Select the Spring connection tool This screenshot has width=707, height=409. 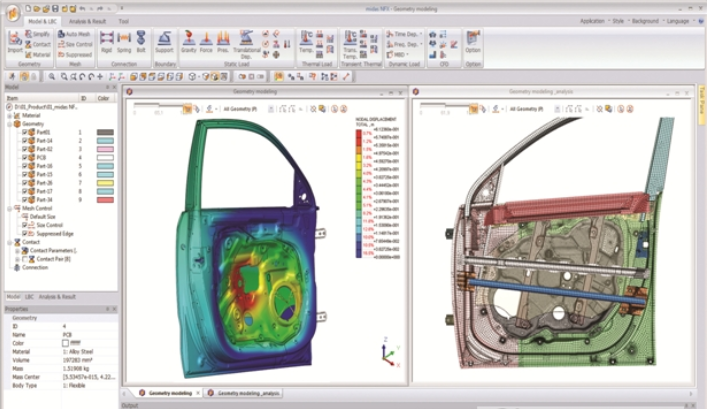pos(124,41)
